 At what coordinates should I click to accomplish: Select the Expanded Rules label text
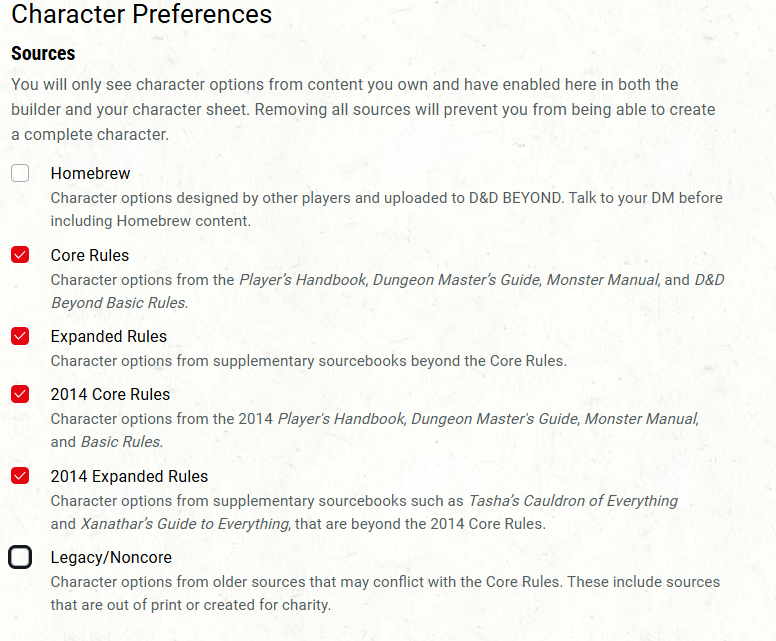pyautogui.click(x=109, y=336)
